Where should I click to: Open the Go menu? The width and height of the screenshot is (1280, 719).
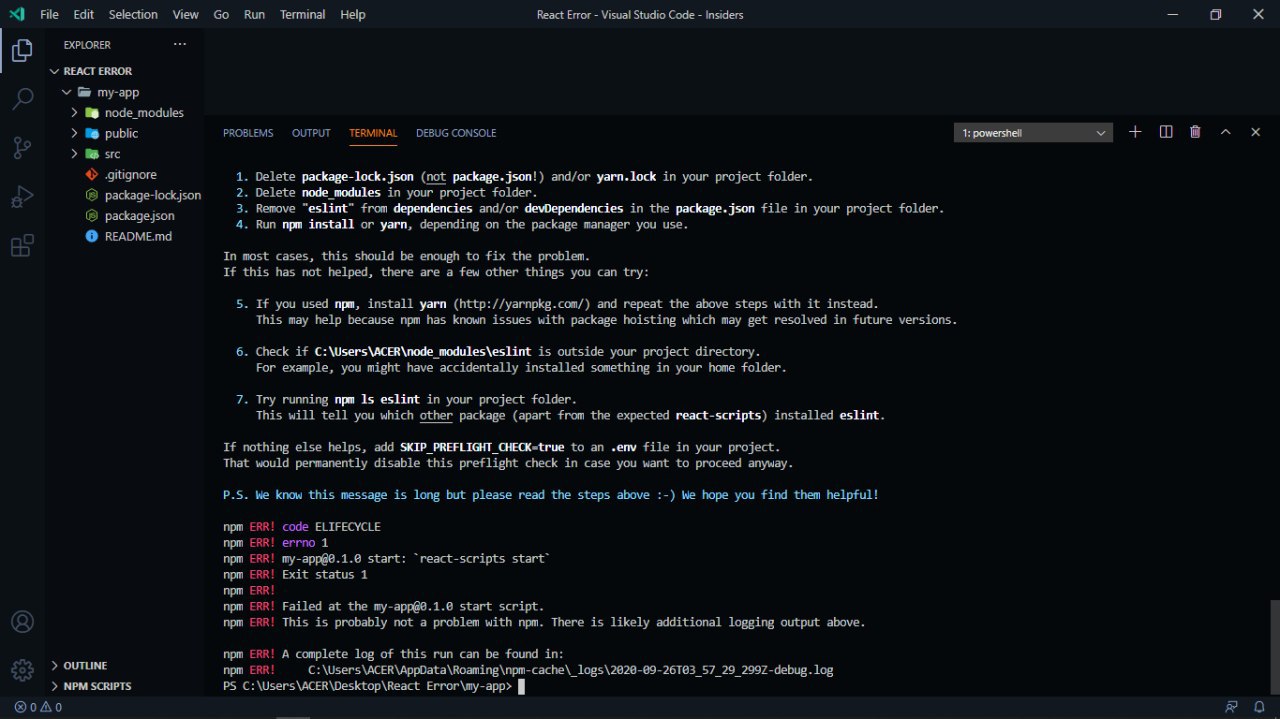(221, 14)
